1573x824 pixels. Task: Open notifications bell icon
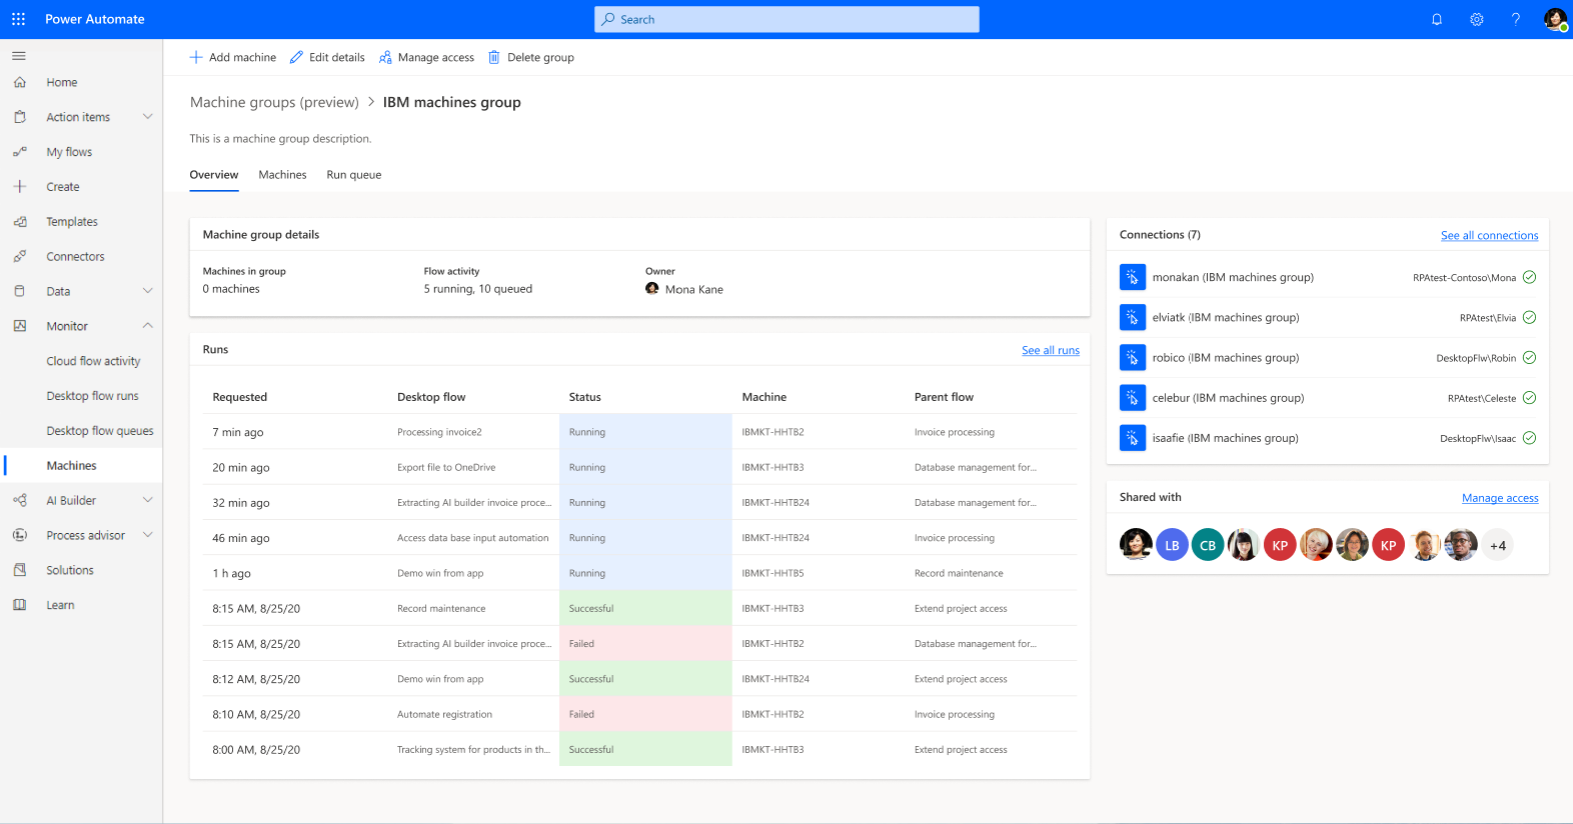(x=1437, y=19)
